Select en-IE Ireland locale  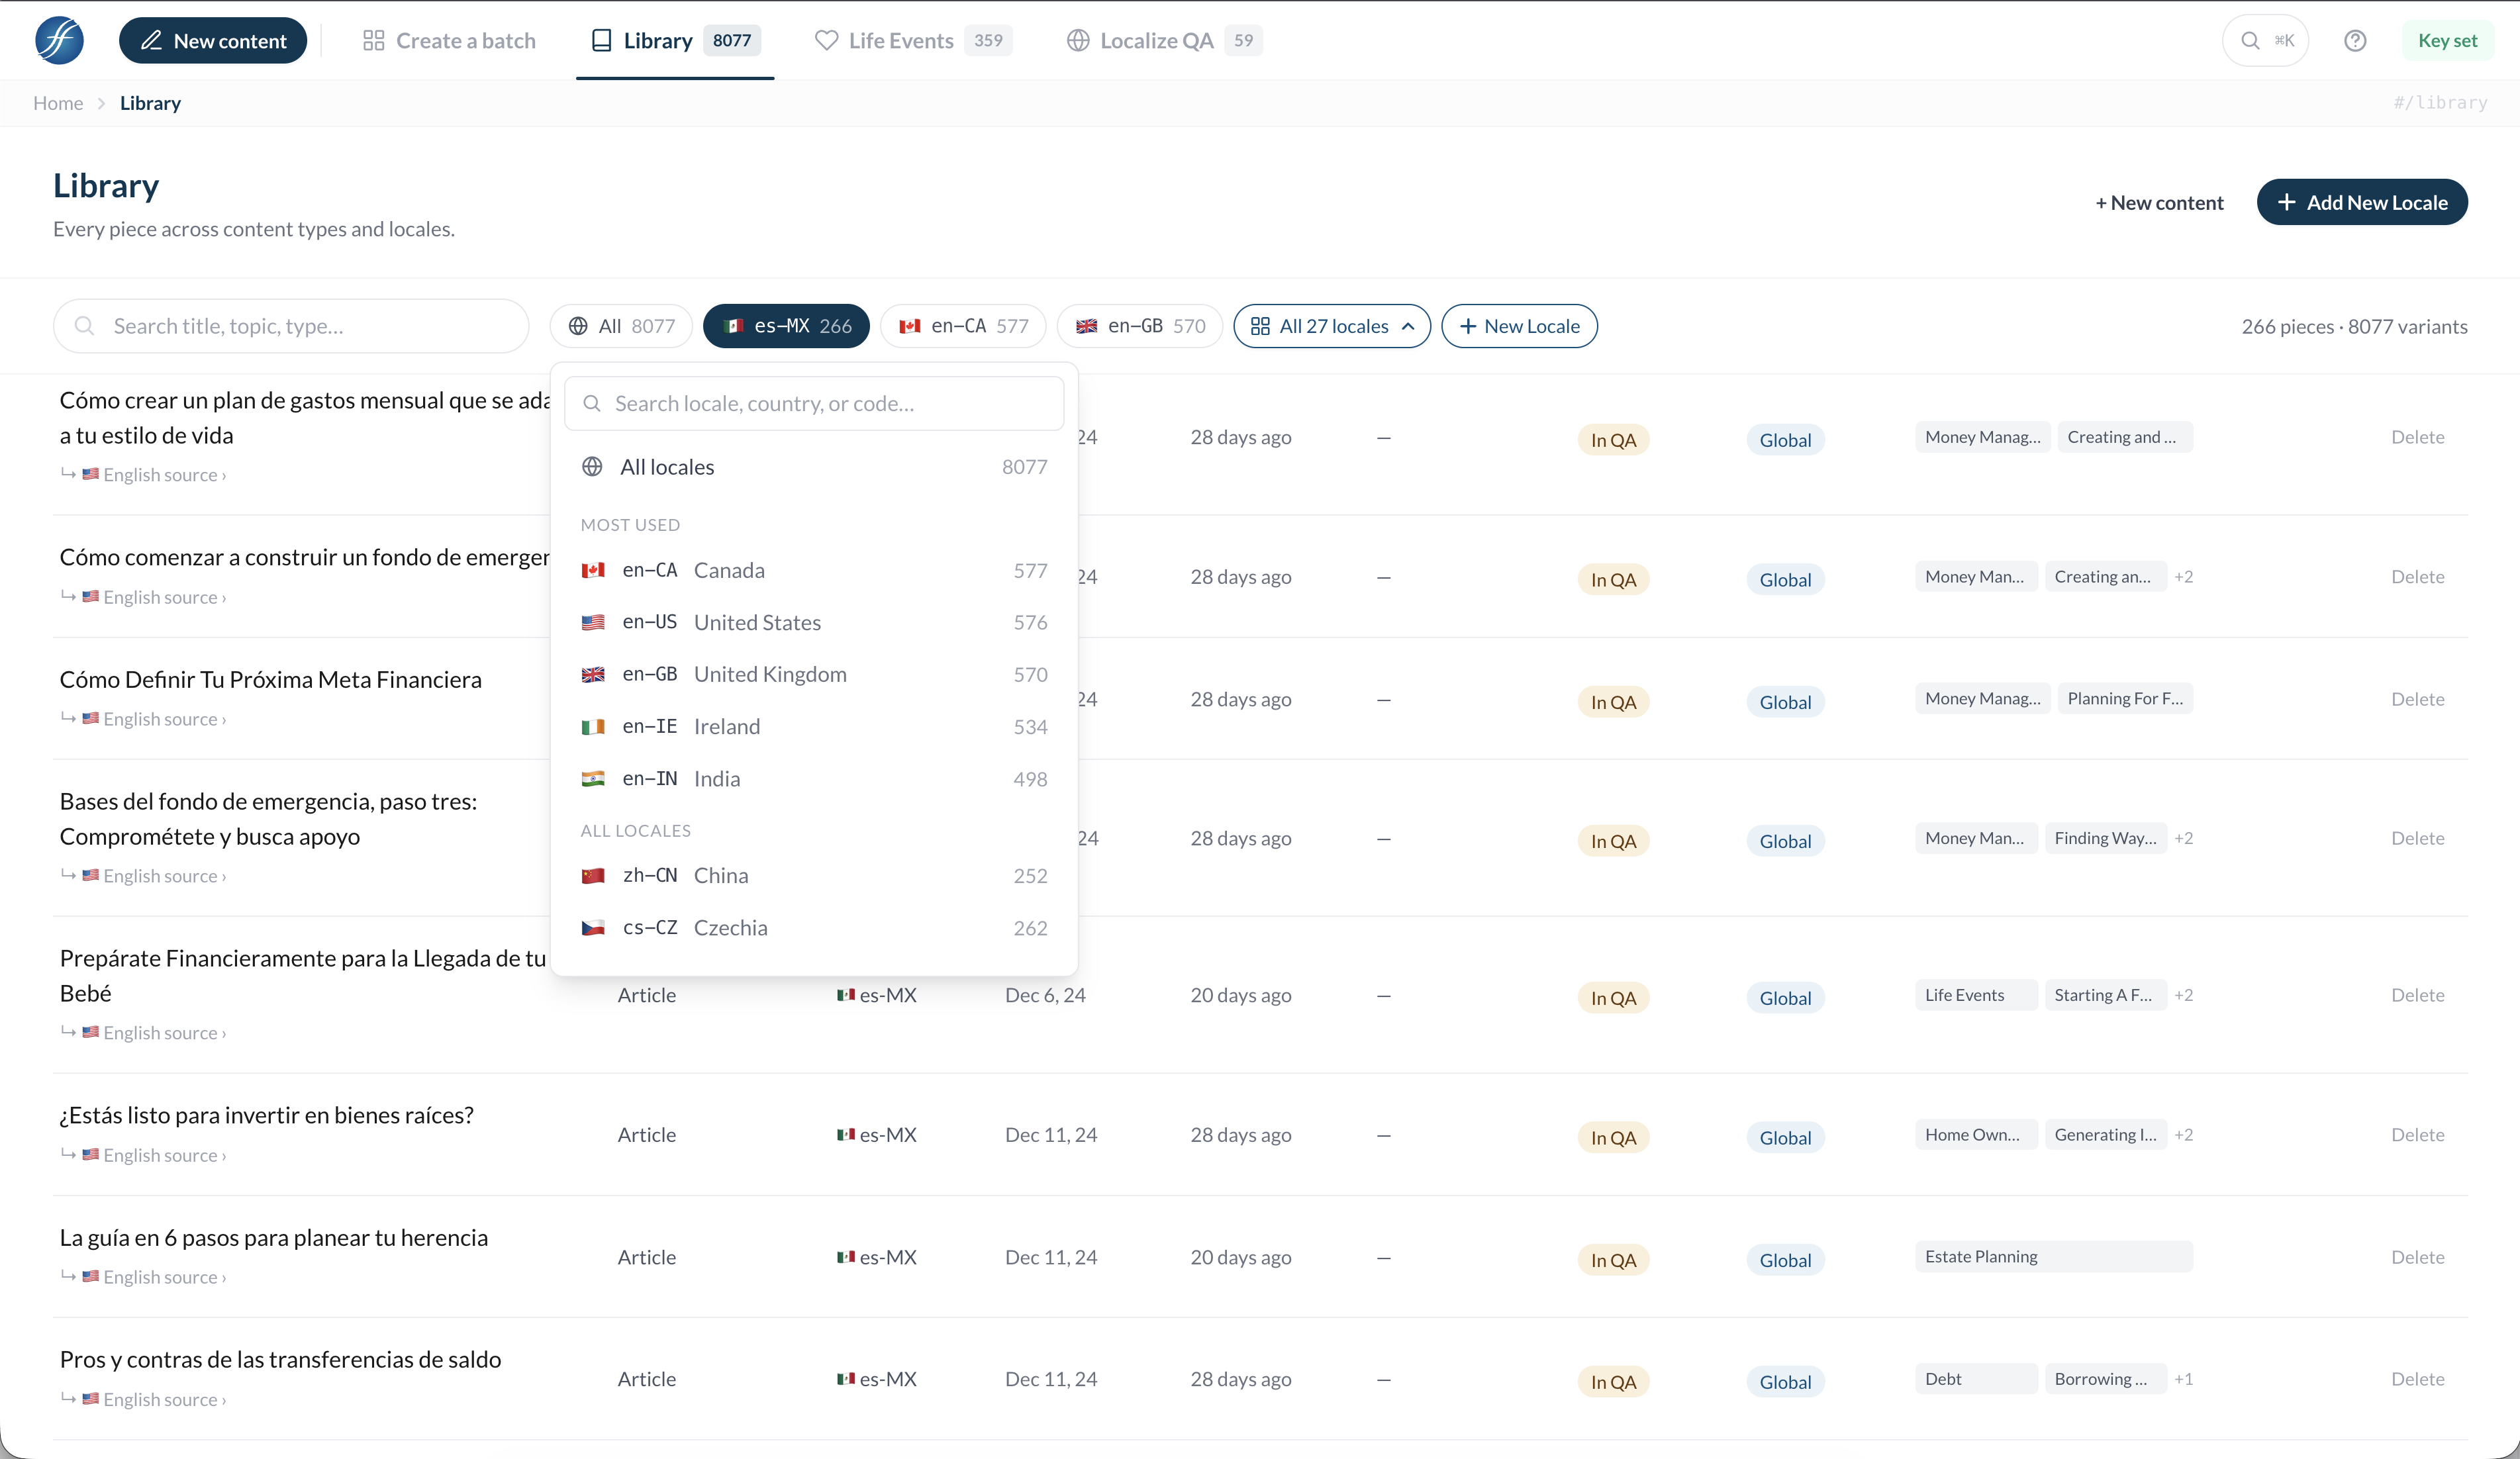(814, 726)
